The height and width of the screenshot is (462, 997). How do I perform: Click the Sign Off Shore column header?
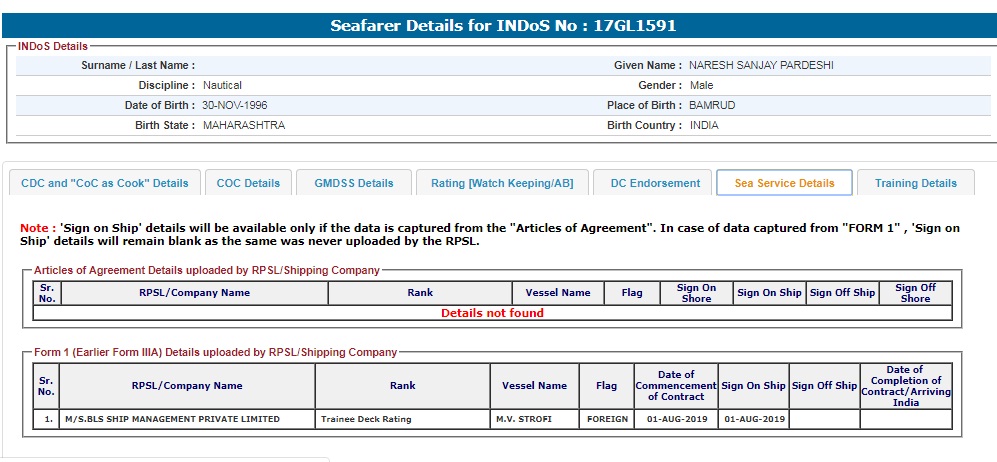(x=916, y=293)
